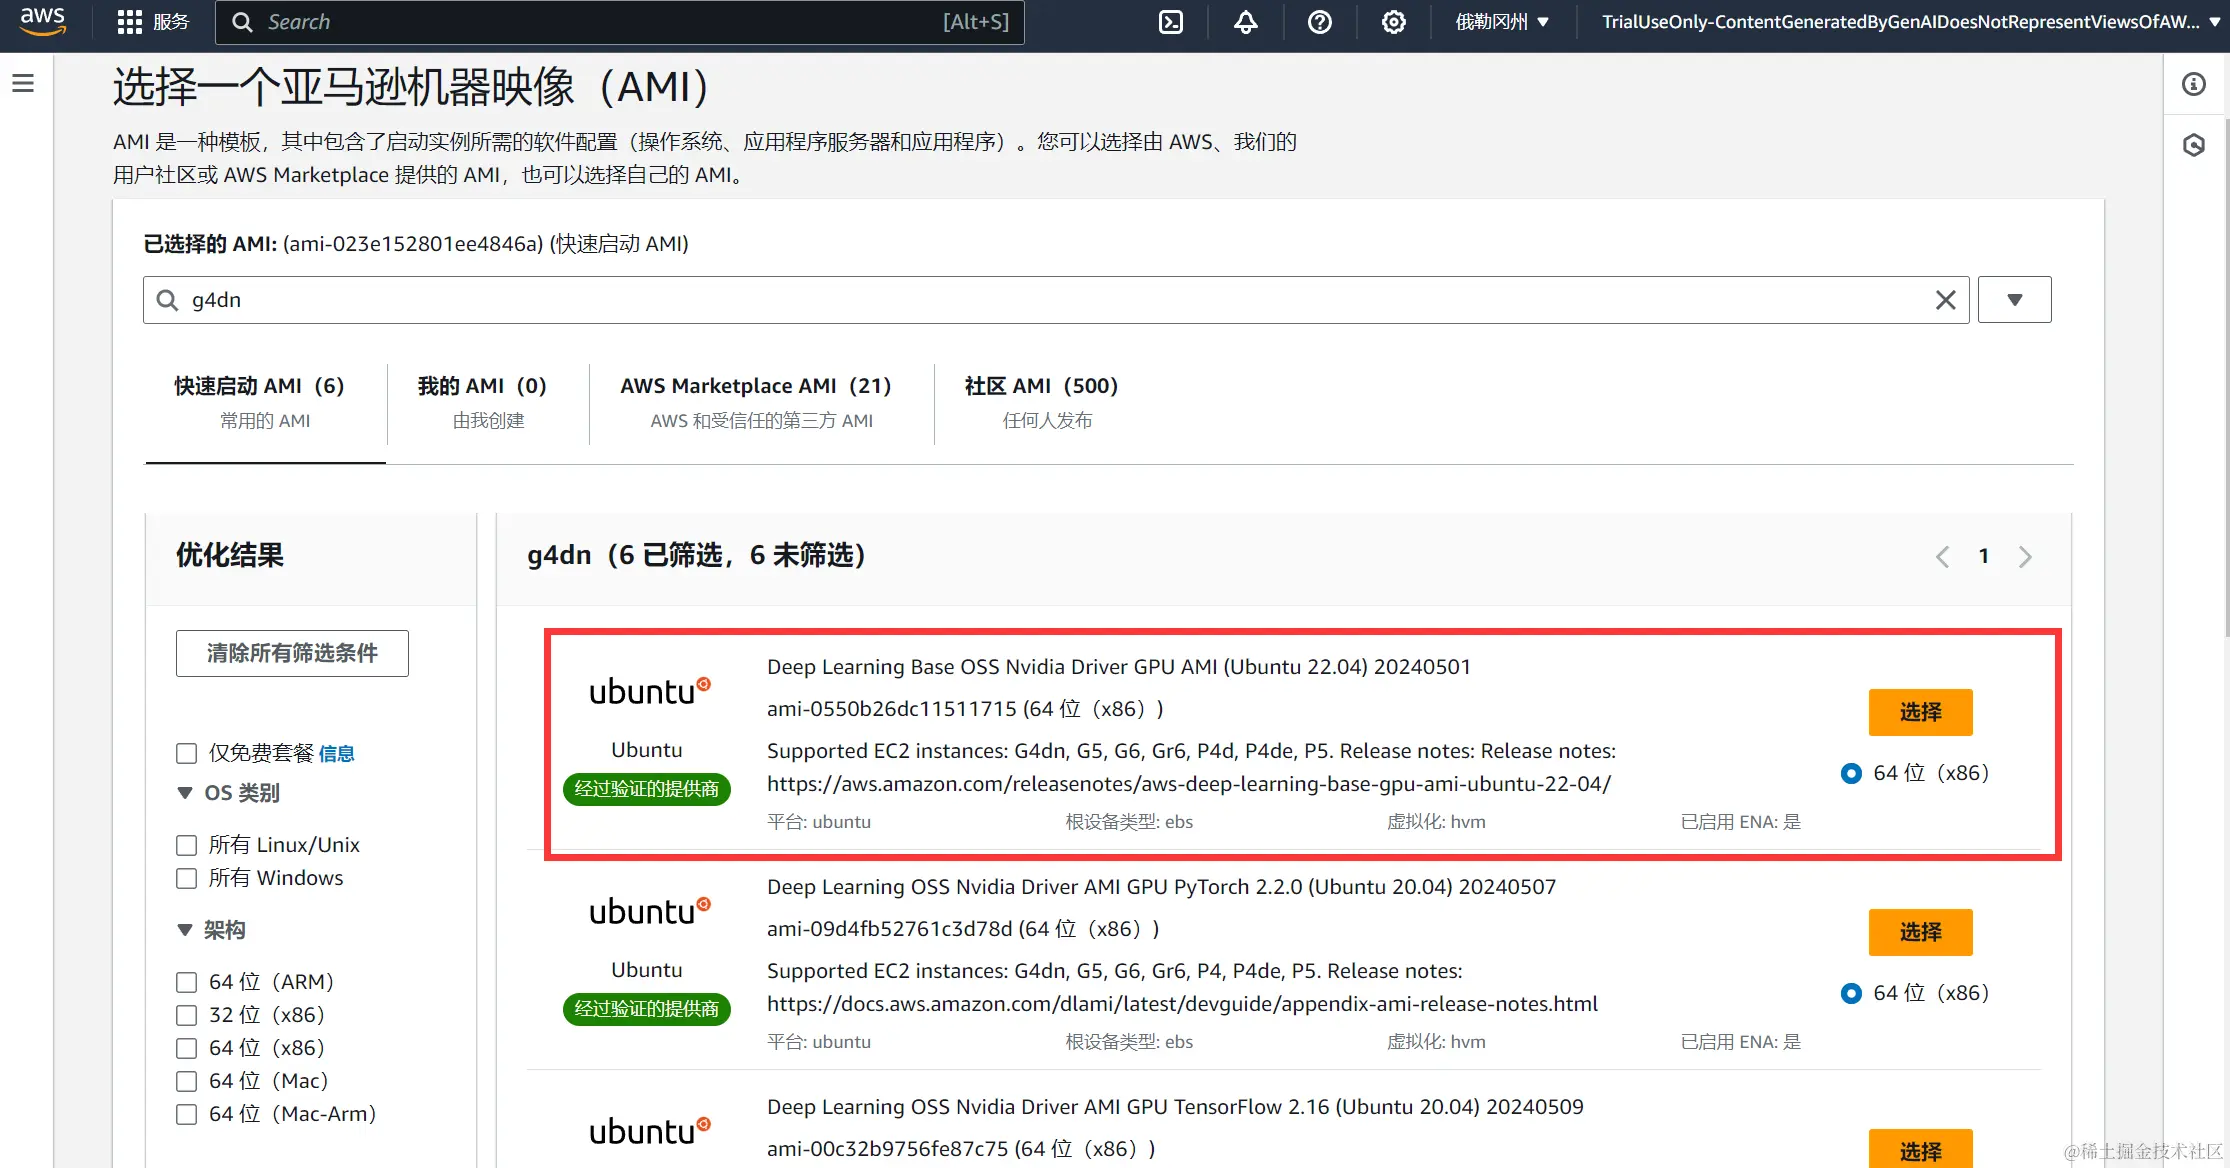The image size is (2230, 1168).
Task: Click the 服务 label in top bar
Action: click(x=171, y=22)
